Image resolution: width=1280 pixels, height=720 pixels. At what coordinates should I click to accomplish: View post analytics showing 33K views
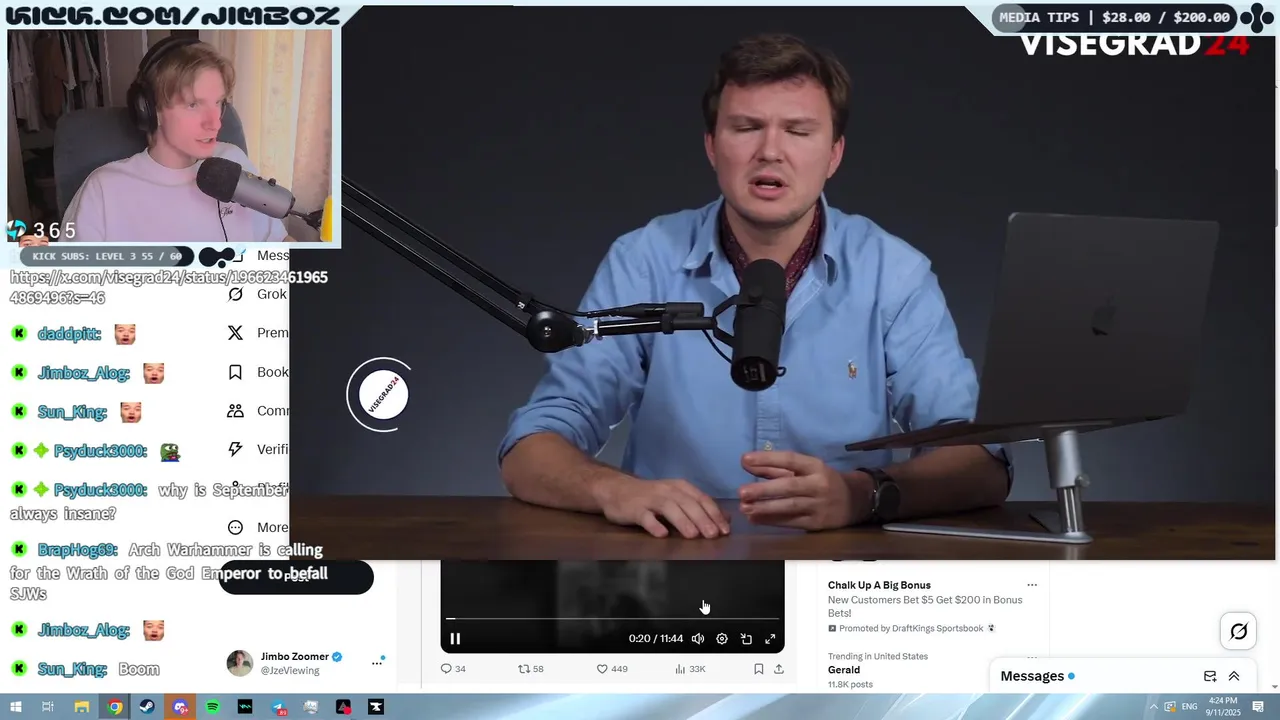[x=690, y=669]
